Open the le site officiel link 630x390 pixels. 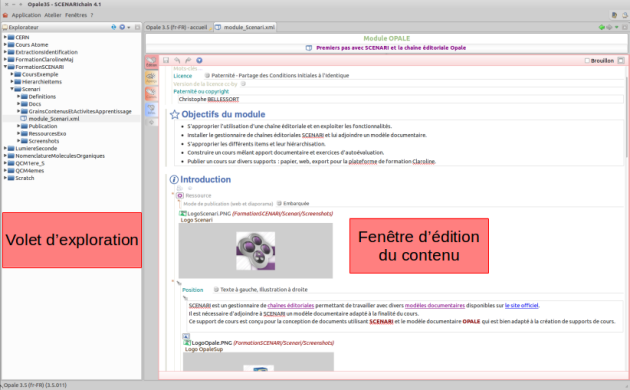point(522,306)
